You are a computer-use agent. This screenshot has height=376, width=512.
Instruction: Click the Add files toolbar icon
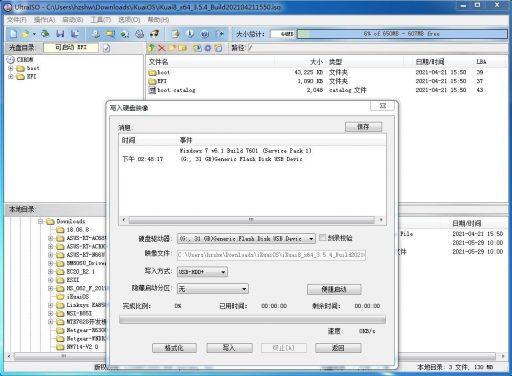175,34
